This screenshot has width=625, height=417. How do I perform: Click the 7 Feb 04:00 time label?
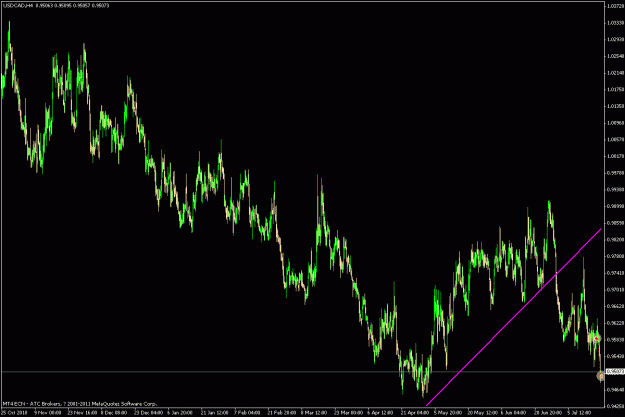click(248, 413)
